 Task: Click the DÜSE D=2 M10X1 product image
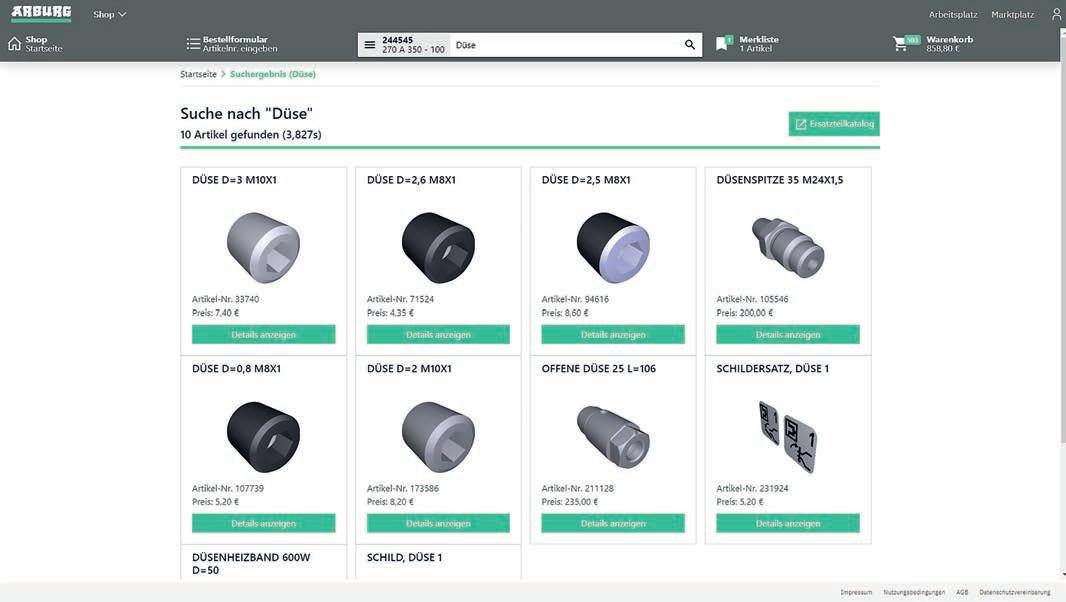438,437
